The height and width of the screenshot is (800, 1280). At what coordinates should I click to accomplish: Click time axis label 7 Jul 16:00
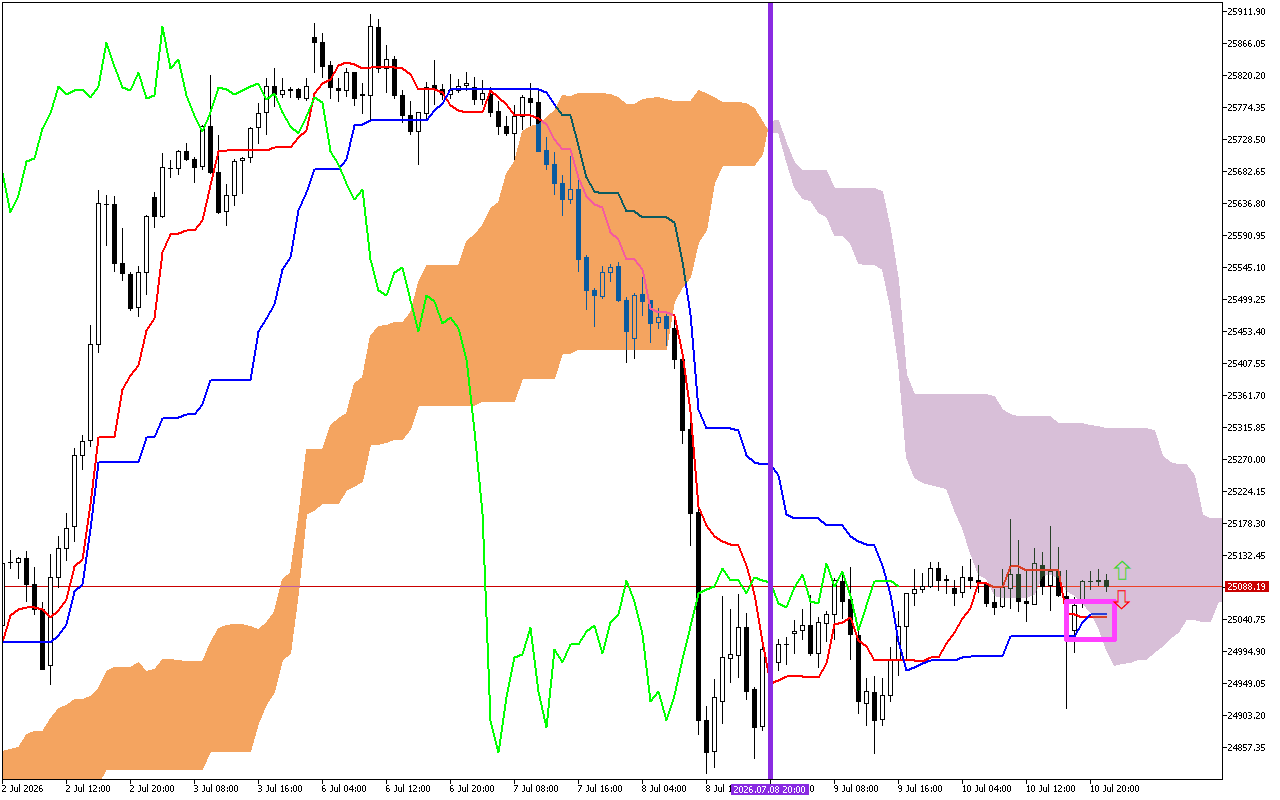click(x=600, y=788)
